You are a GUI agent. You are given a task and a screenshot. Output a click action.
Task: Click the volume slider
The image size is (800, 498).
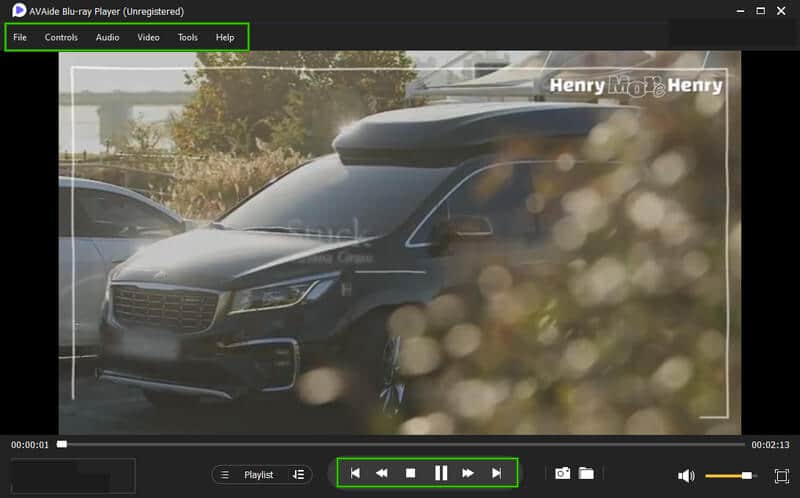pyautogui.click(x=730, y=476)
